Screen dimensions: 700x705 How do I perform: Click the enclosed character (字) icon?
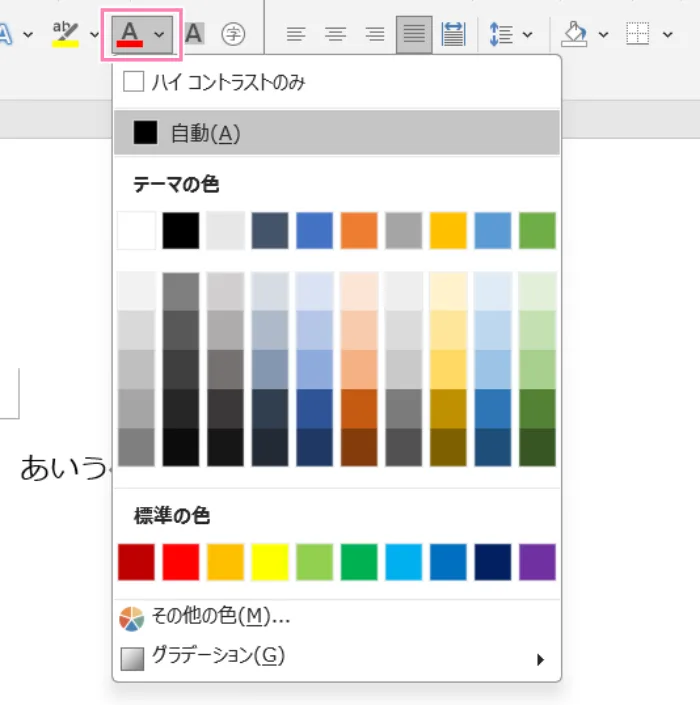point(234,34)
